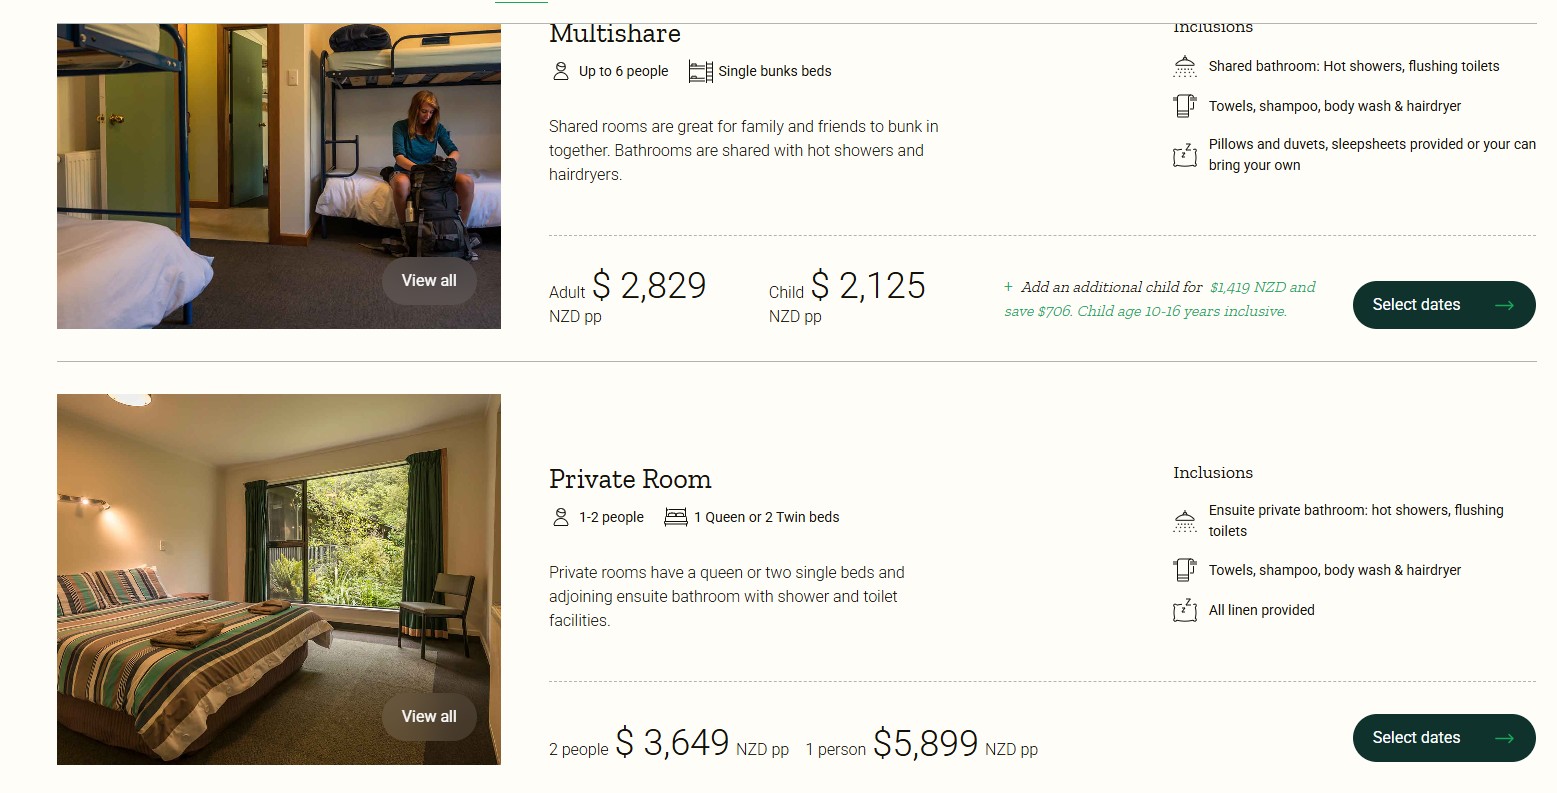Click the plus sign before 'Add an additional child'

[1008, 287]
